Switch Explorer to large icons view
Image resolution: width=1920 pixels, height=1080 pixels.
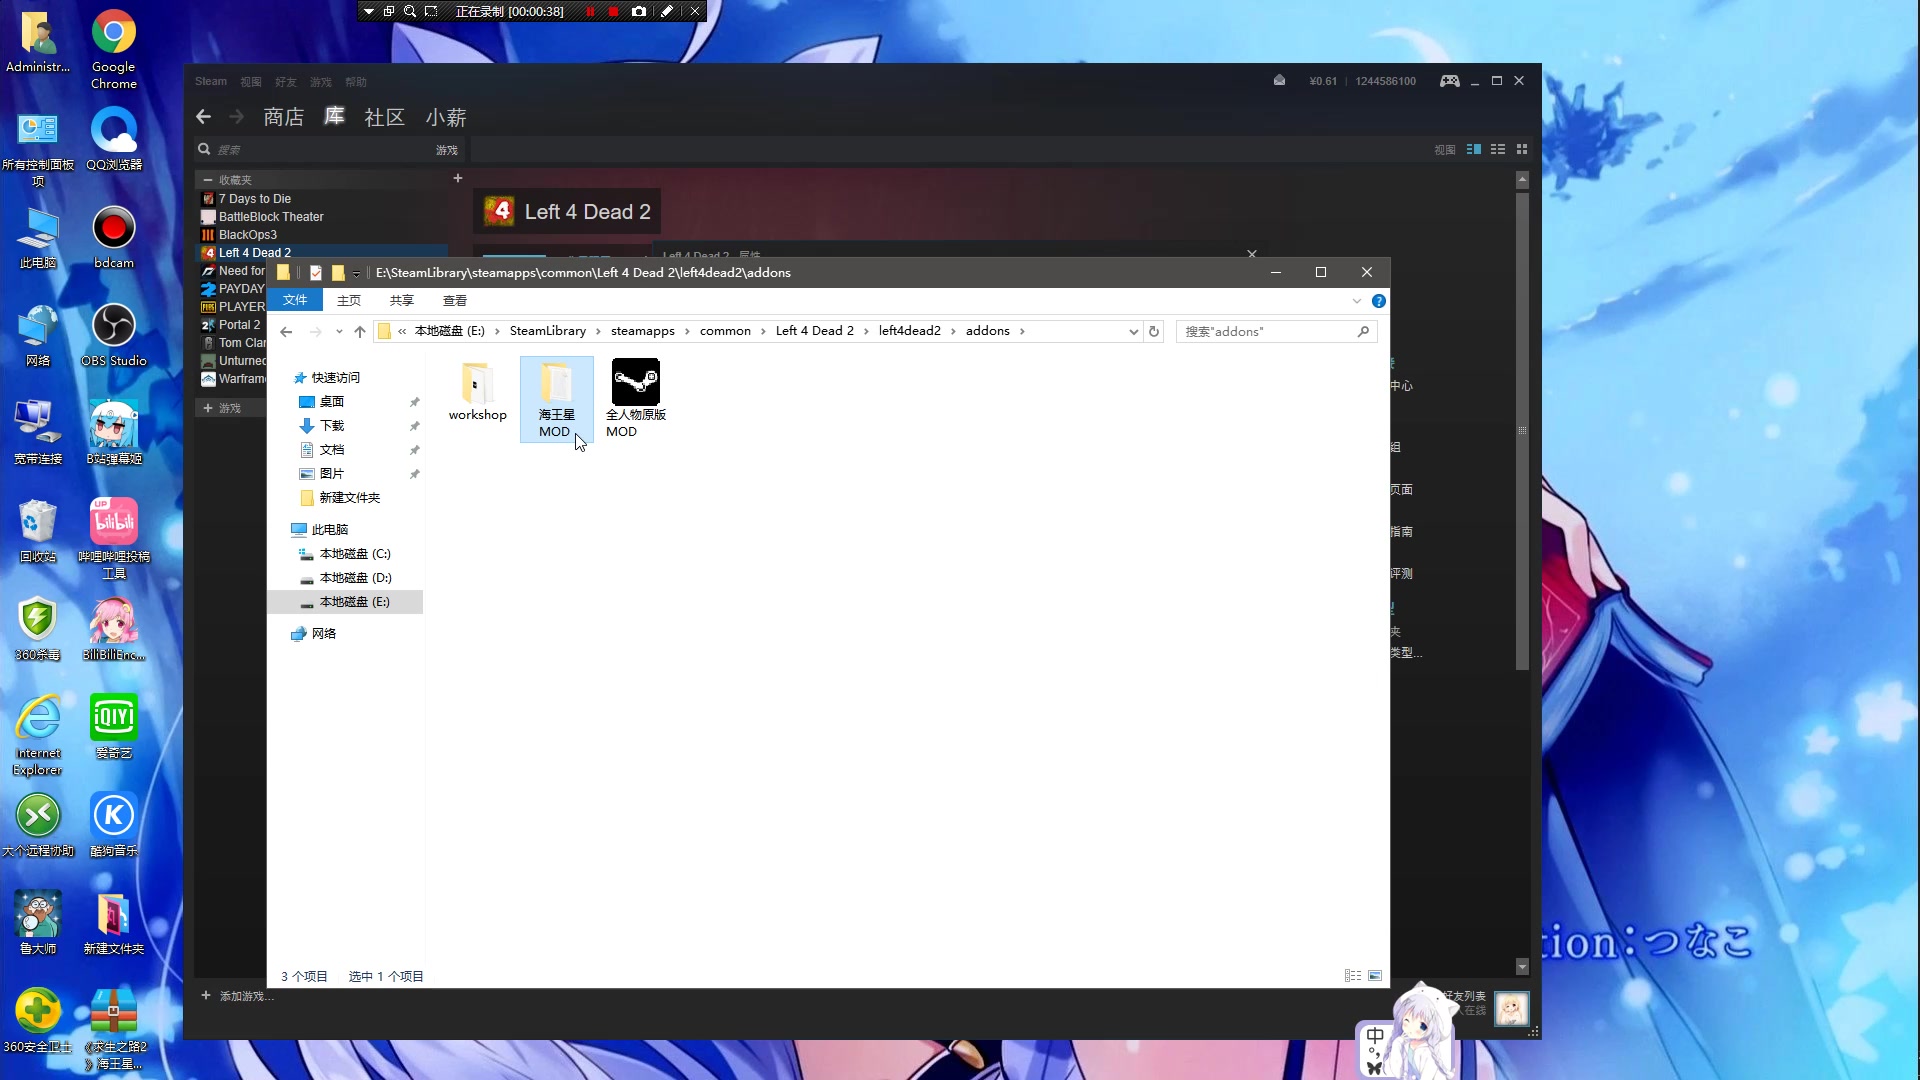pyautogui.click(x=1375, y=976)
